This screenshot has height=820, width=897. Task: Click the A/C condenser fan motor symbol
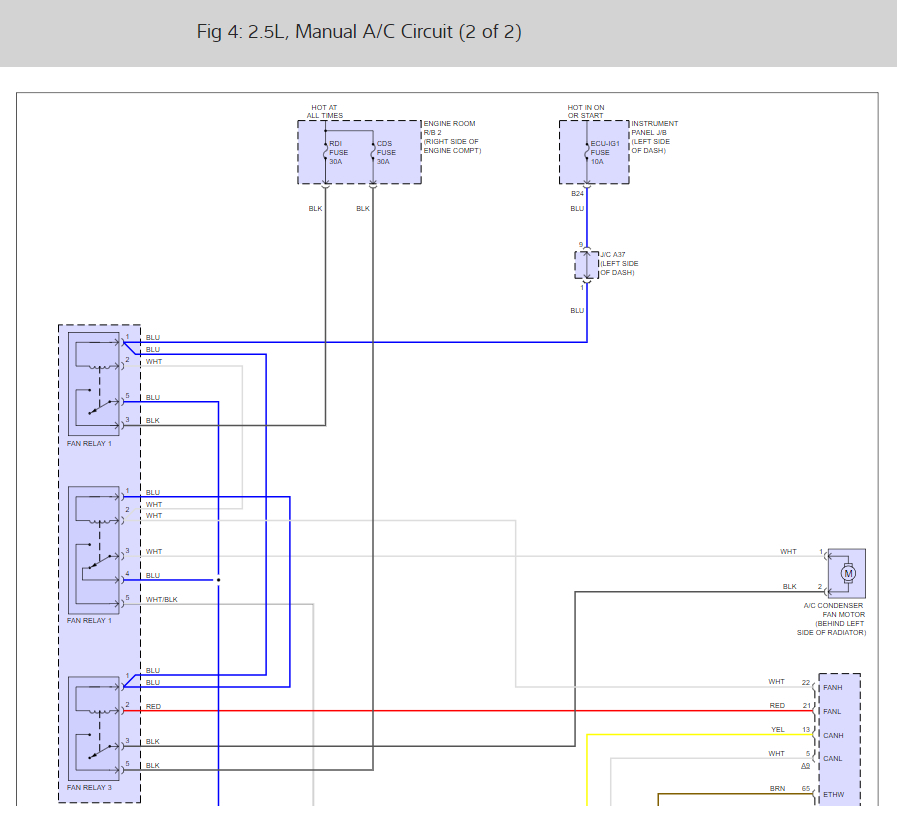[x=847, y=573]
